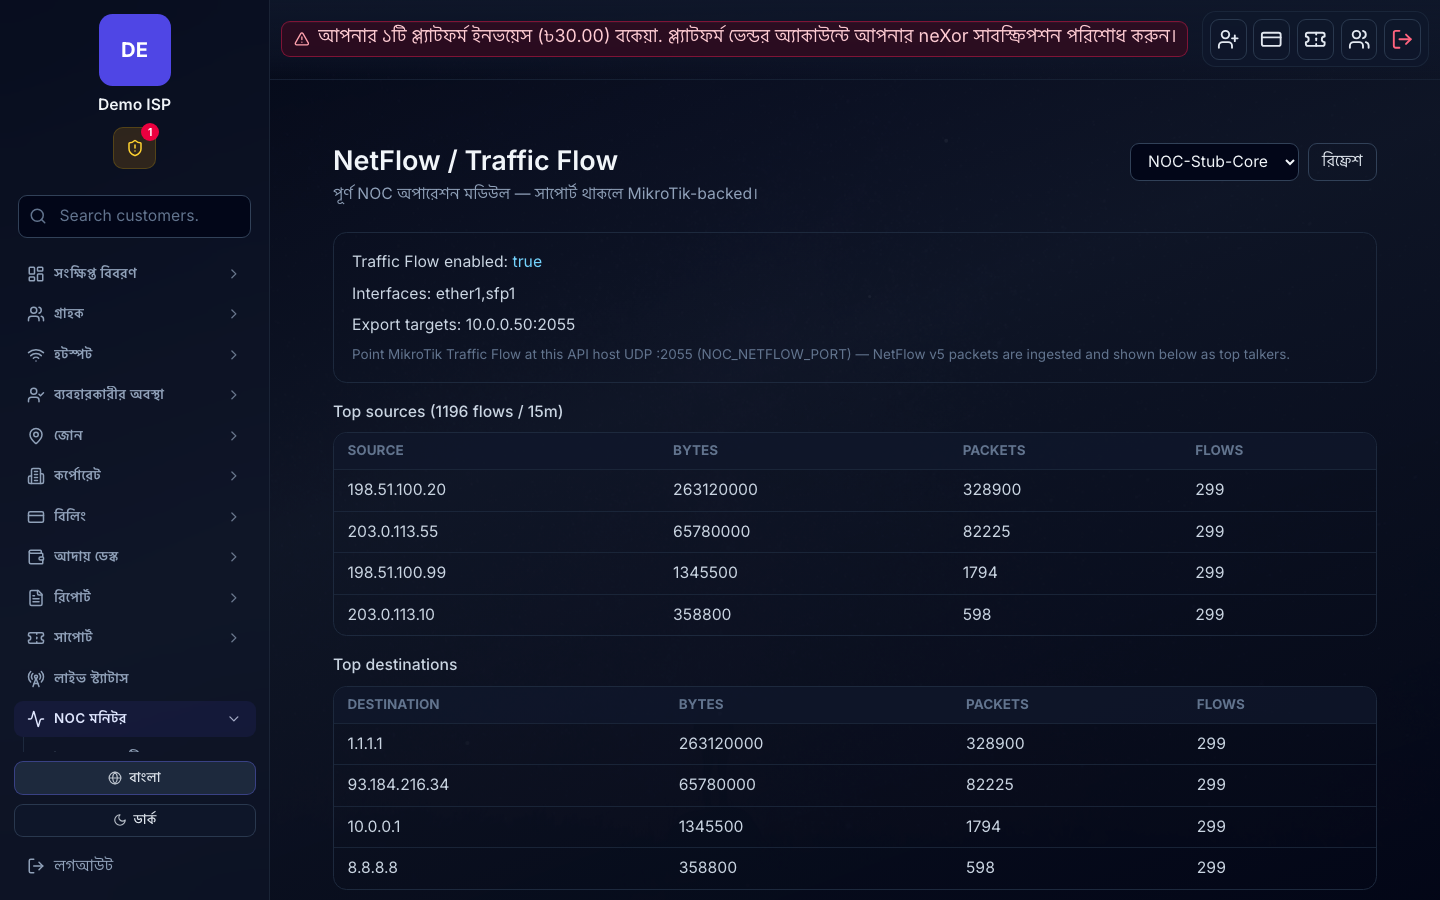Click destination 1.1.1.1 in Top destinations
Screen dimensions: 1440x900
365,744
